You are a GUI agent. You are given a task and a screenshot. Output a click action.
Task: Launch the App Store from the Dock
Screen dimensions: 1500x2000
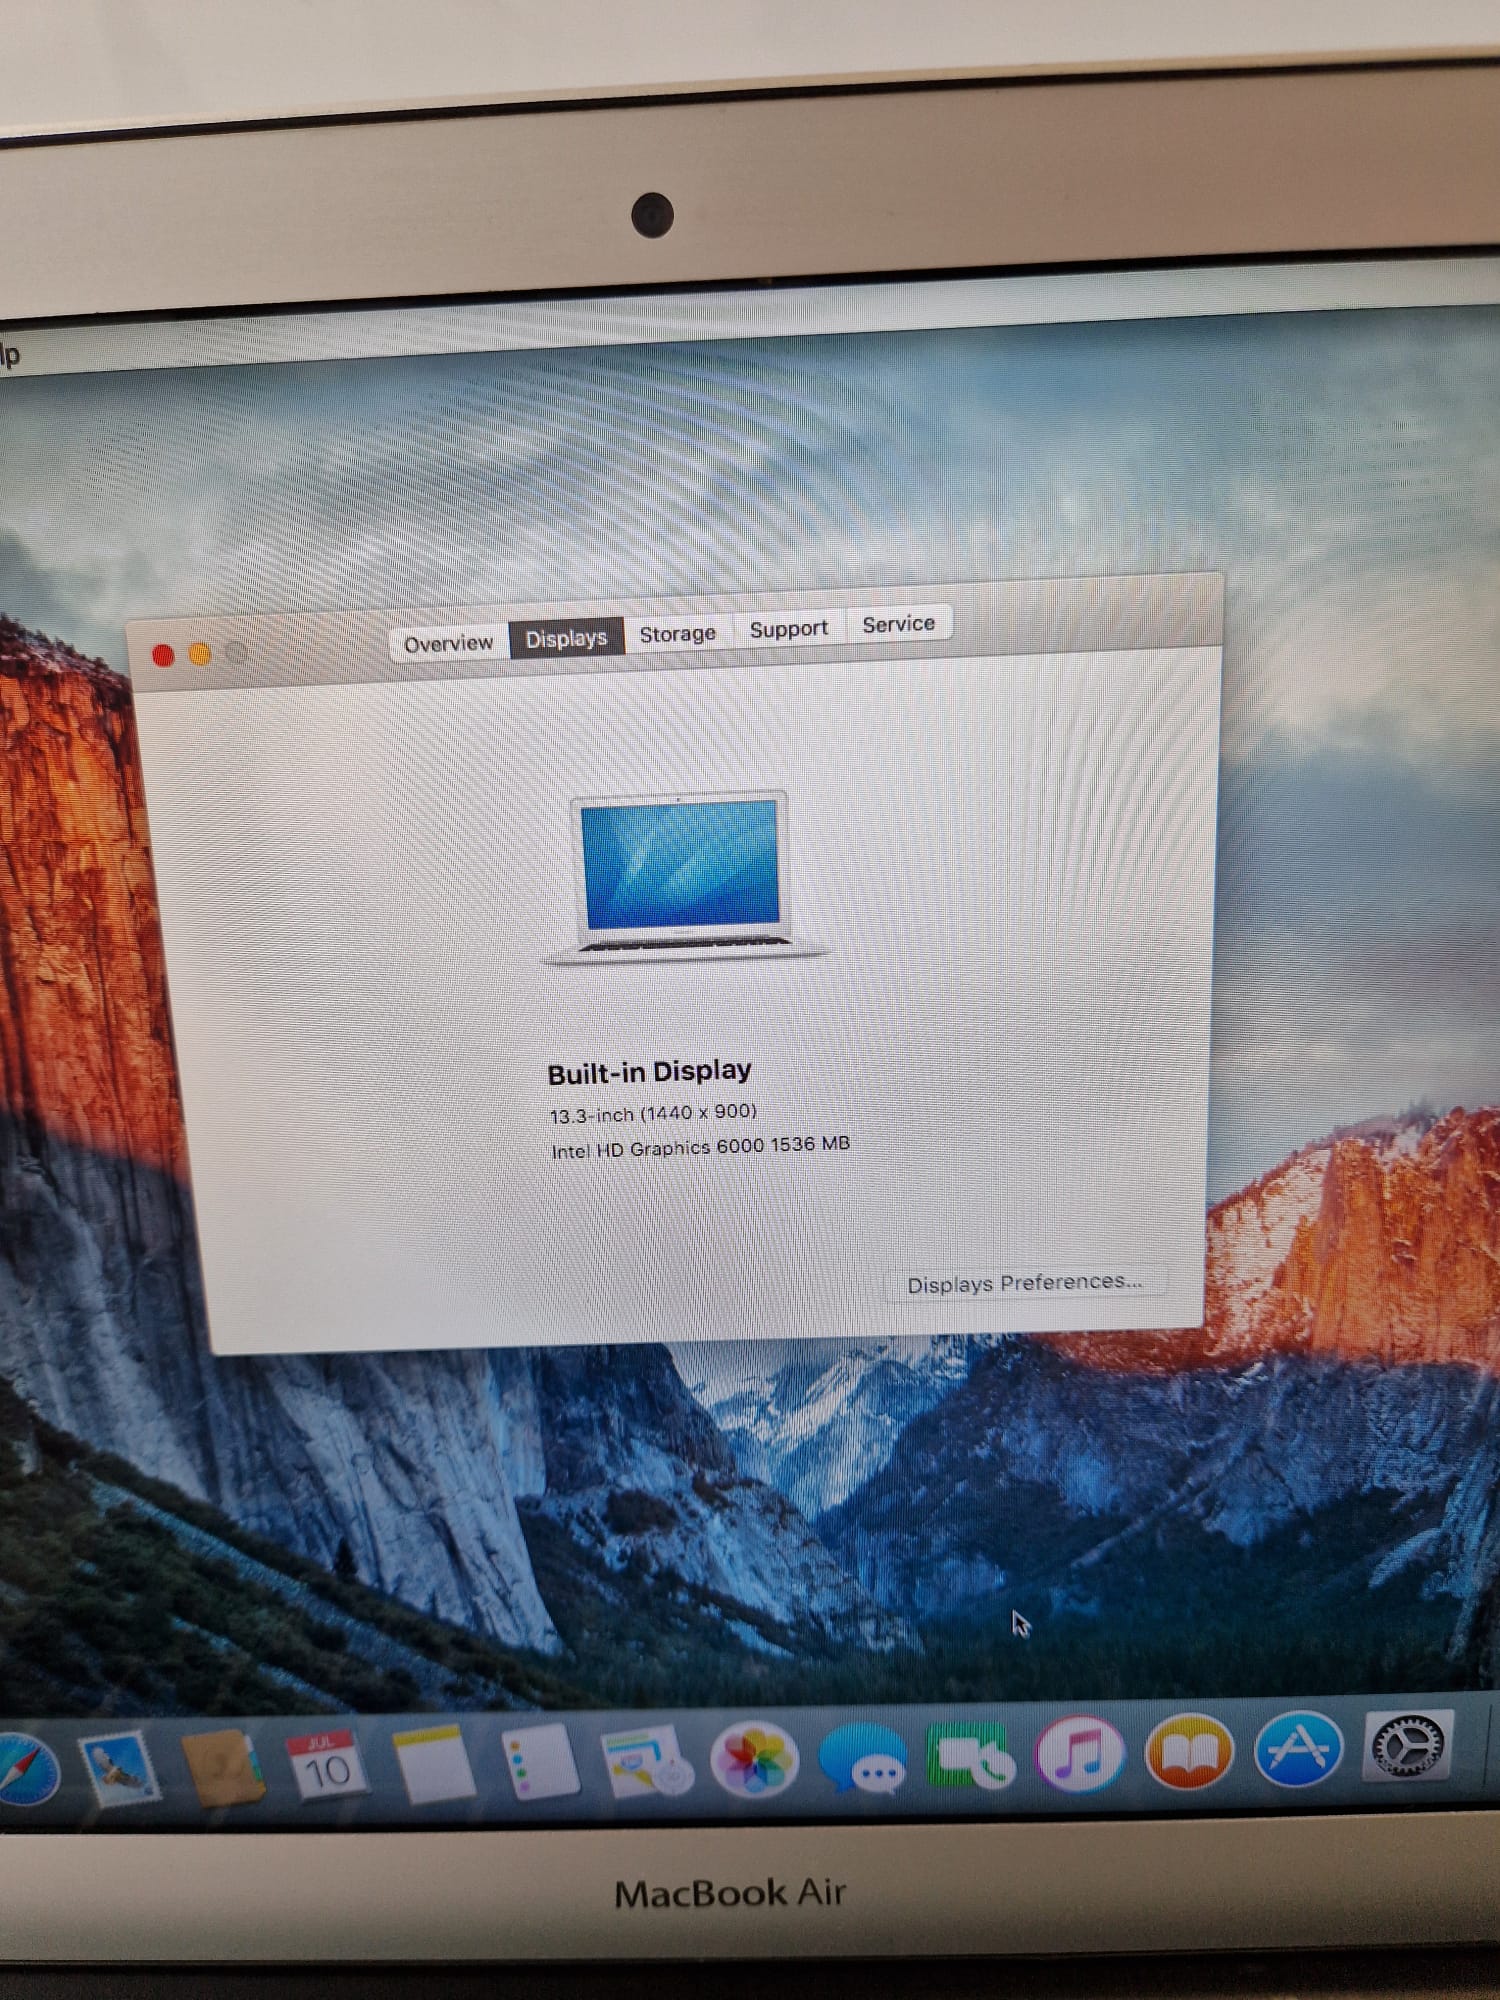pyautogui.click(x=1298, y=1748)
